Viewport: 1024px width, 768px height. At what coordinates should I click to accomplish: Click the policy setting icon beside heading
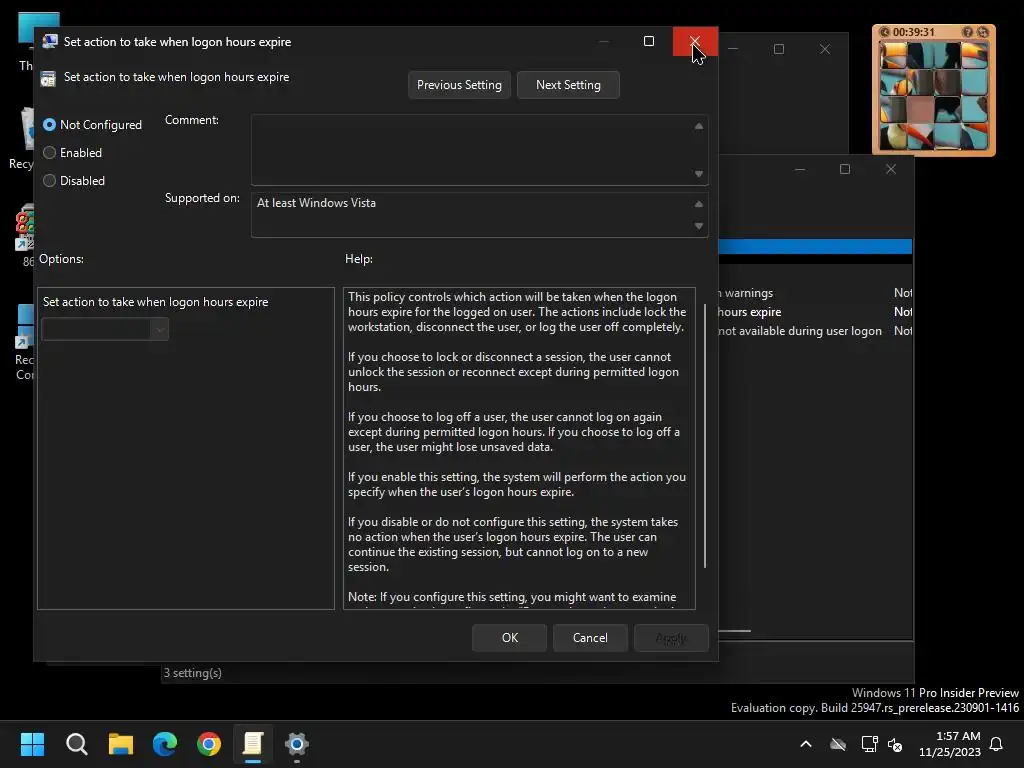(x=48, y=79)
